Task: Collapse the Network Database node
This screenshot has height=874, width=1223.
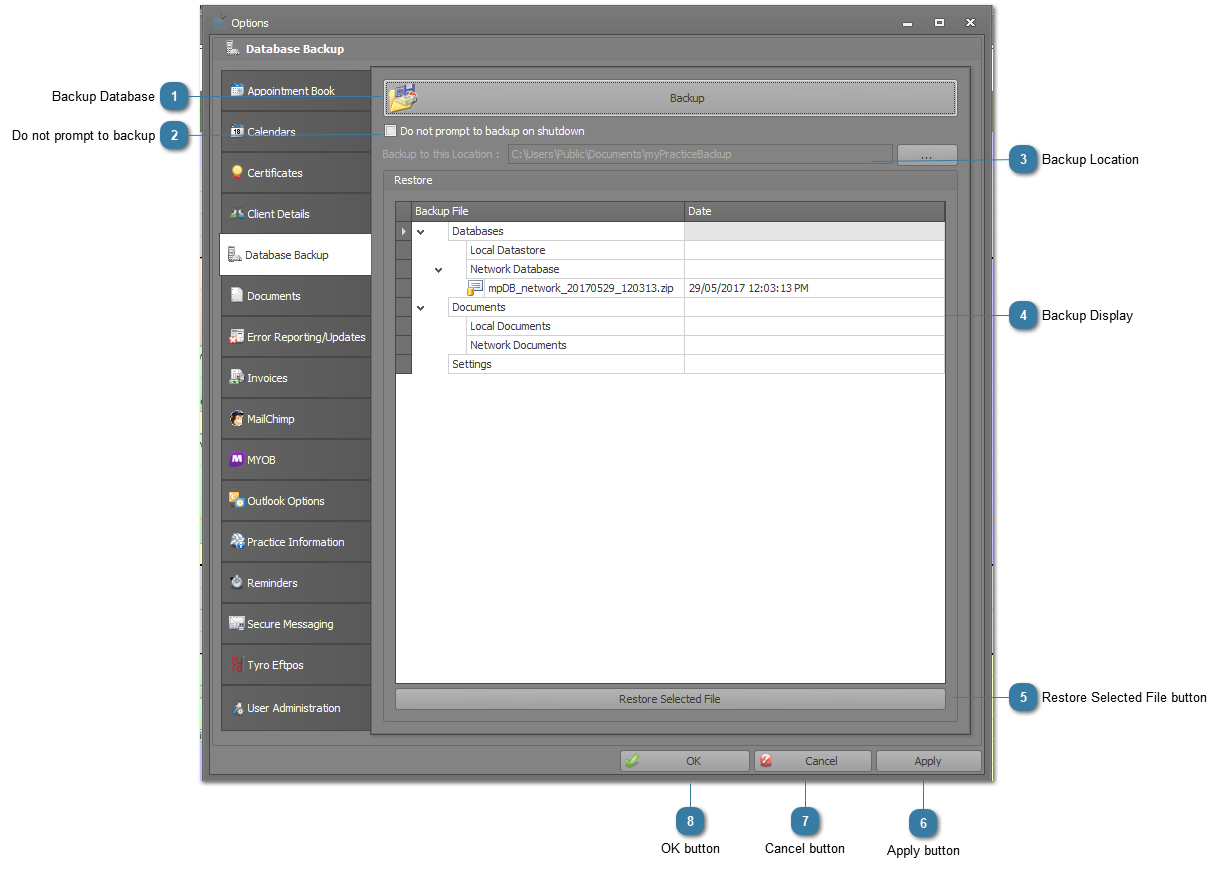Action: [438, 270]
